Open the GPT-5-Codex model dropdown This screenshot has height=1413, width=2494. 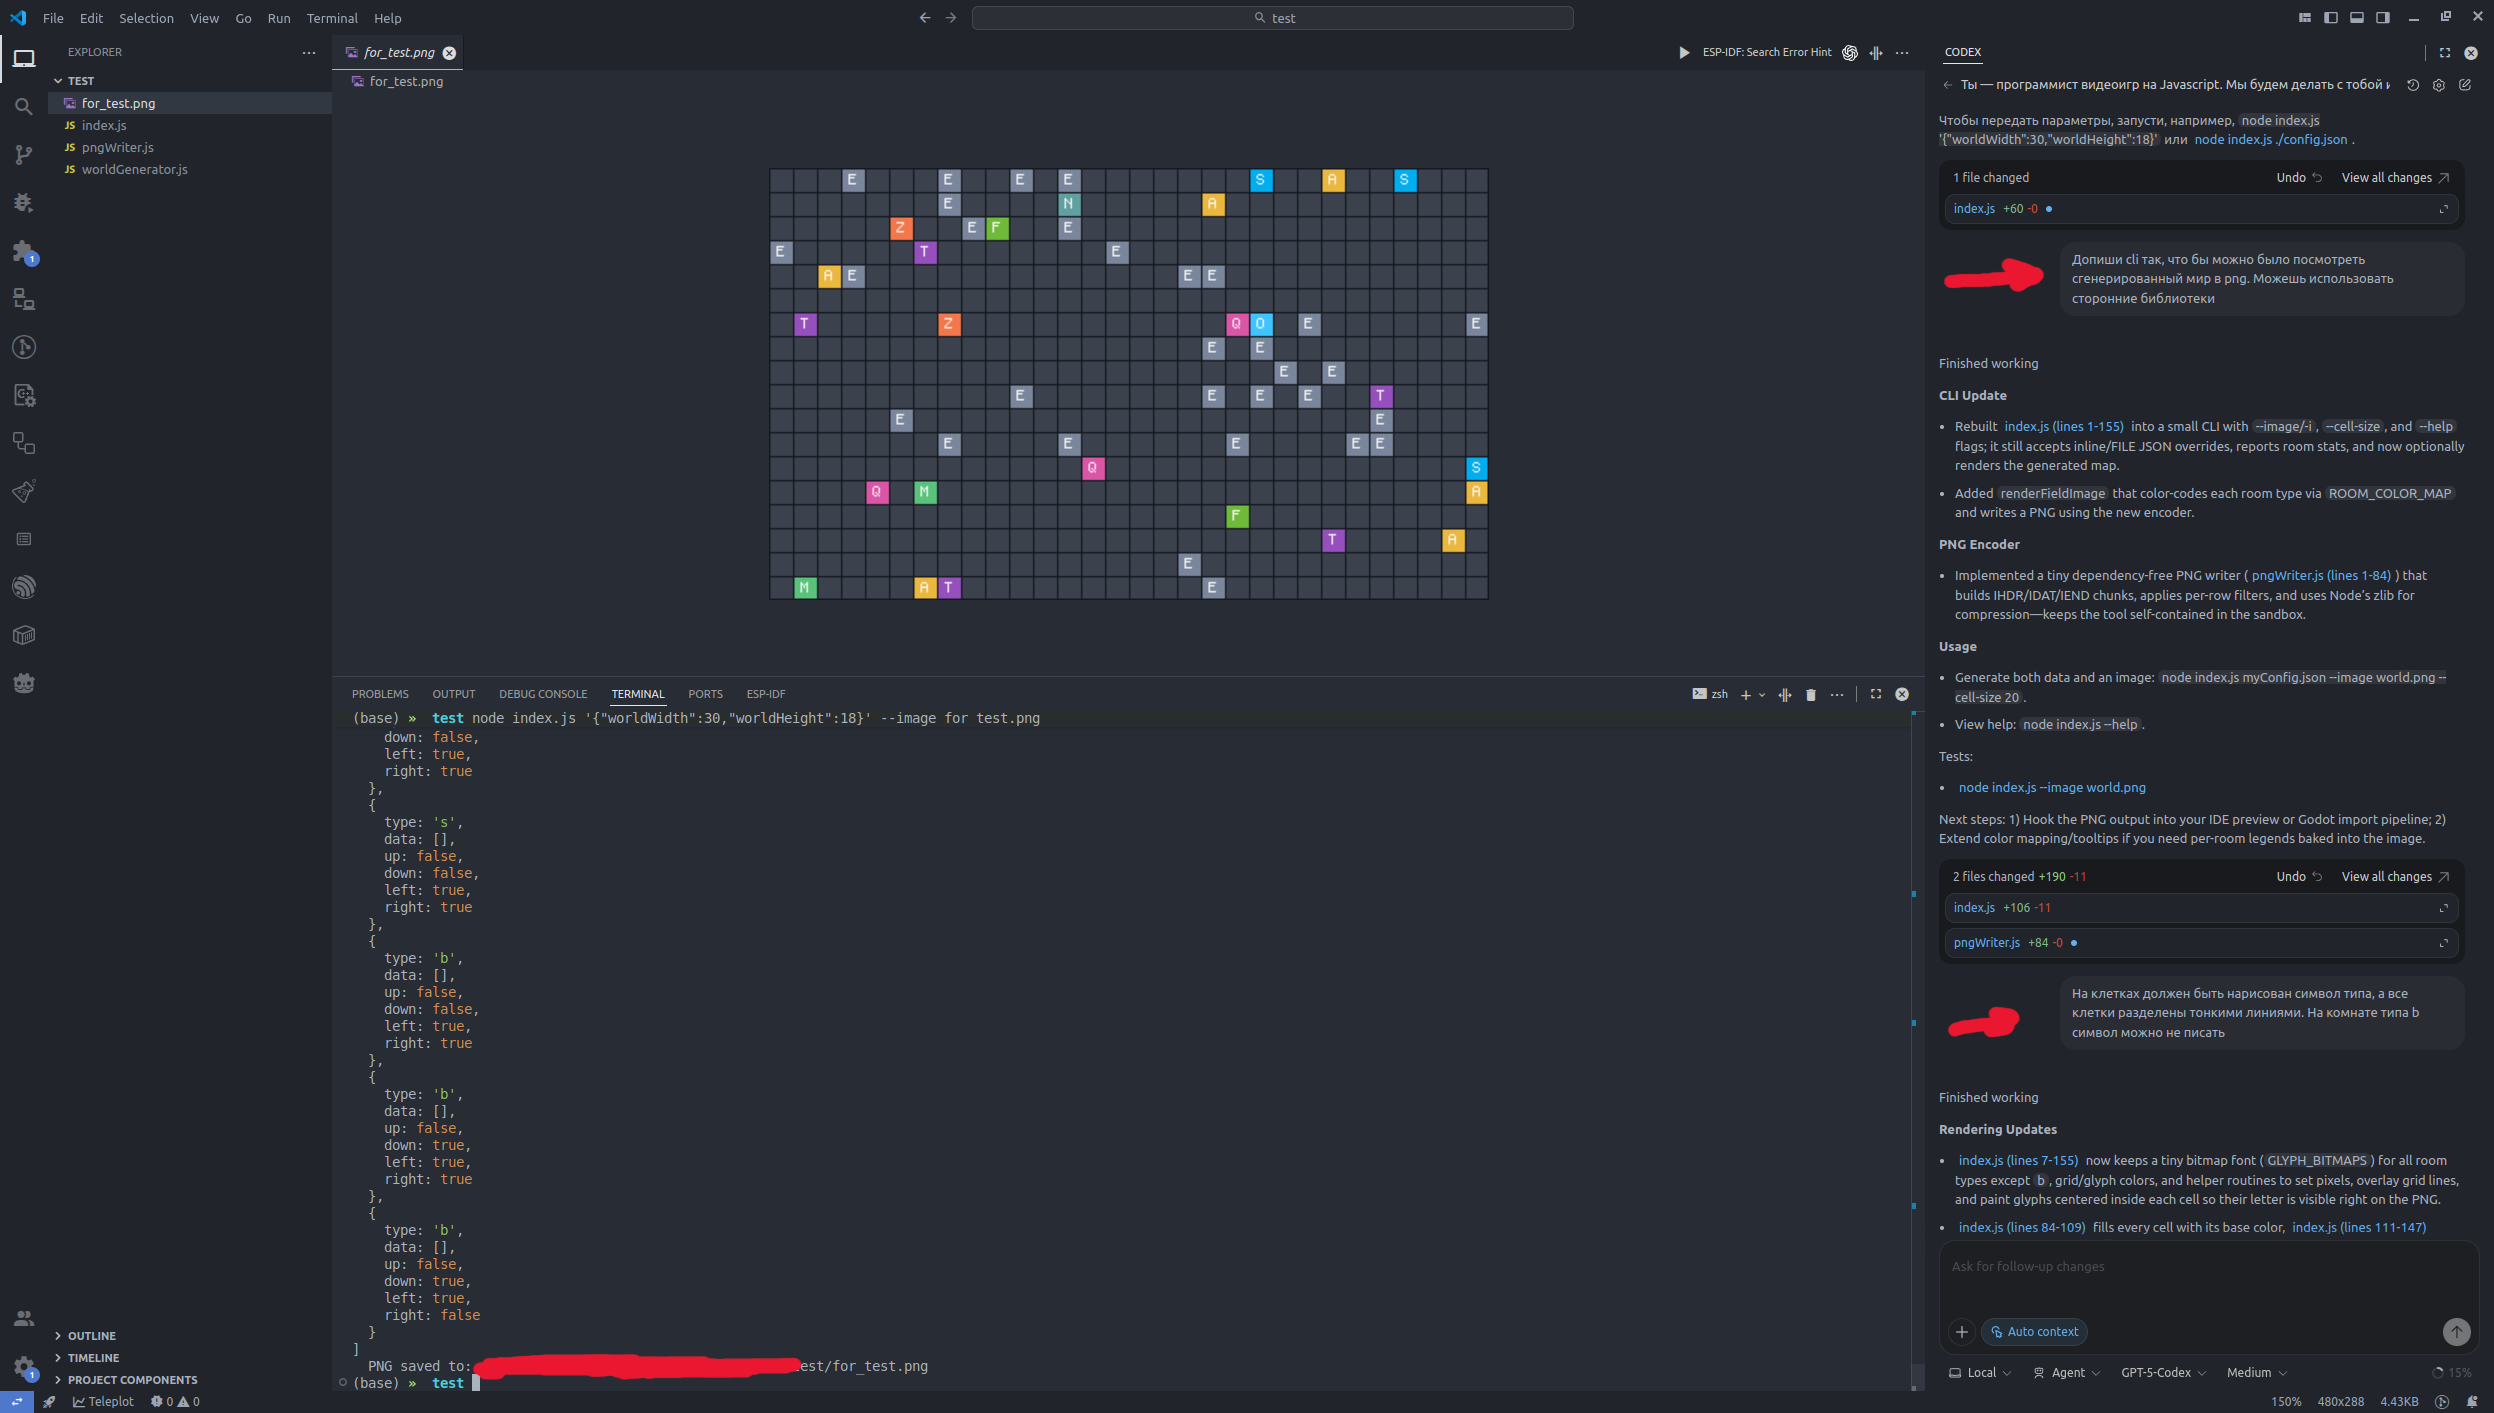2163,1372
